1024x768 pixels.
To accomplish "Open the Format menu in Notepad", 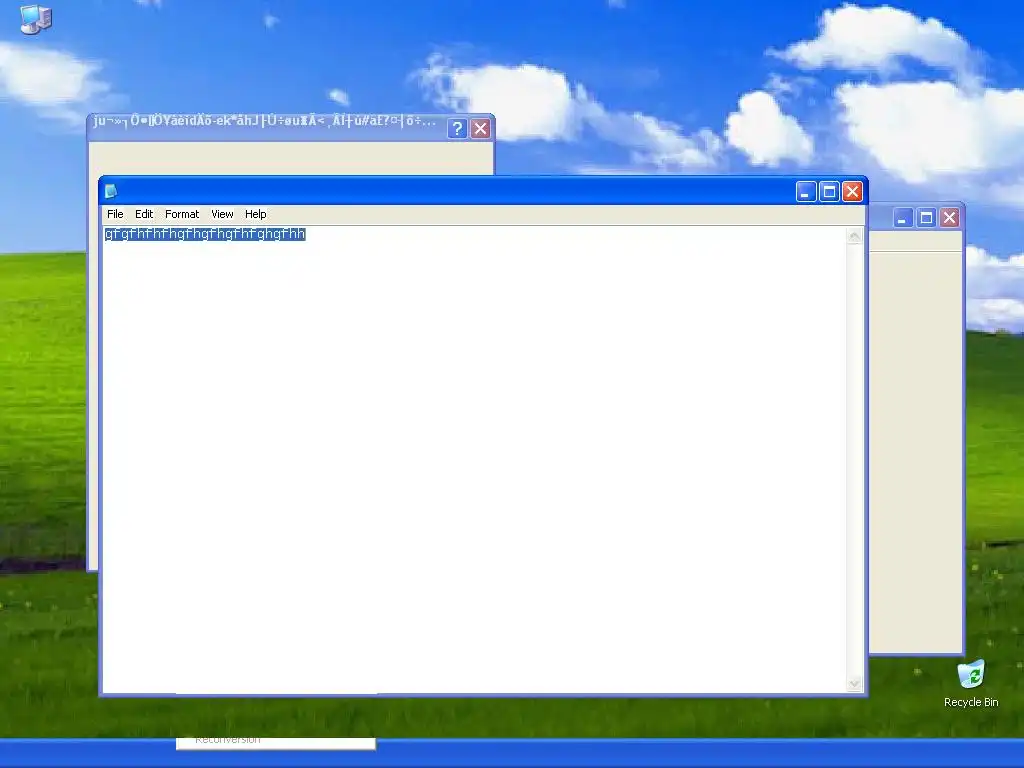I will click(x=182, y=214).
